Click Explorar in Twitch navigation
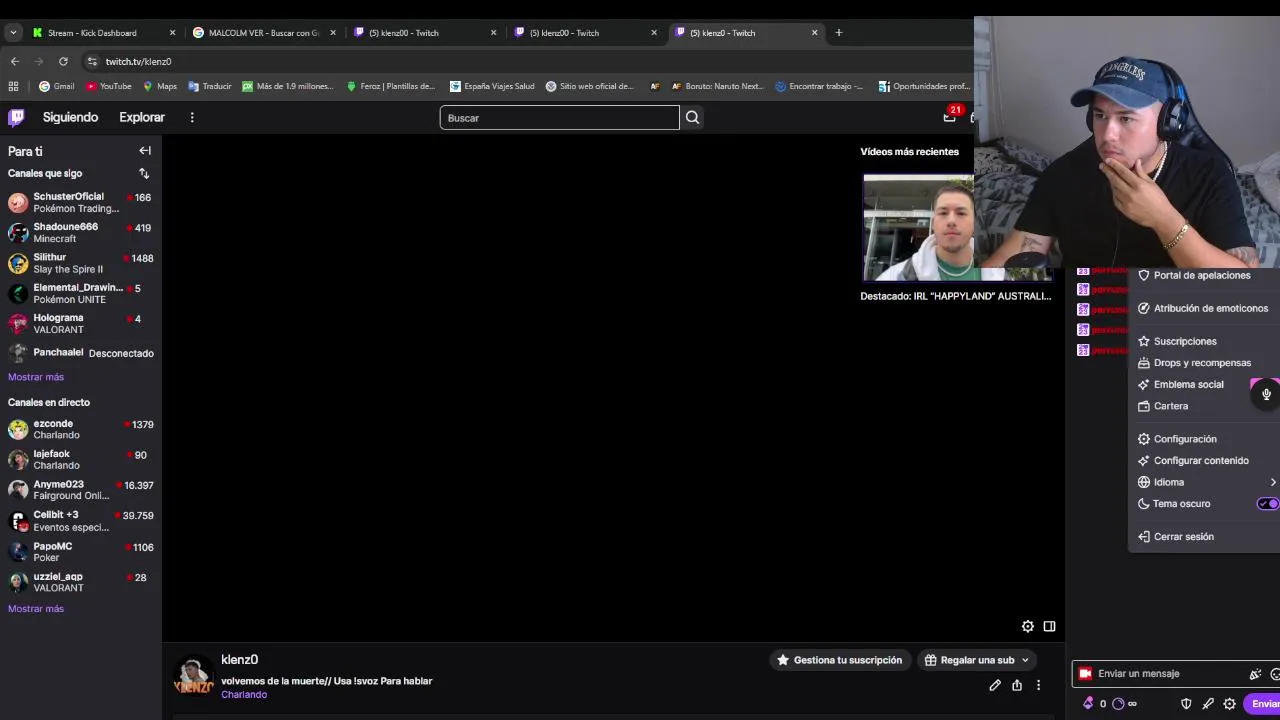This screenshot has width=1280, height=720. tap(142, 117)
